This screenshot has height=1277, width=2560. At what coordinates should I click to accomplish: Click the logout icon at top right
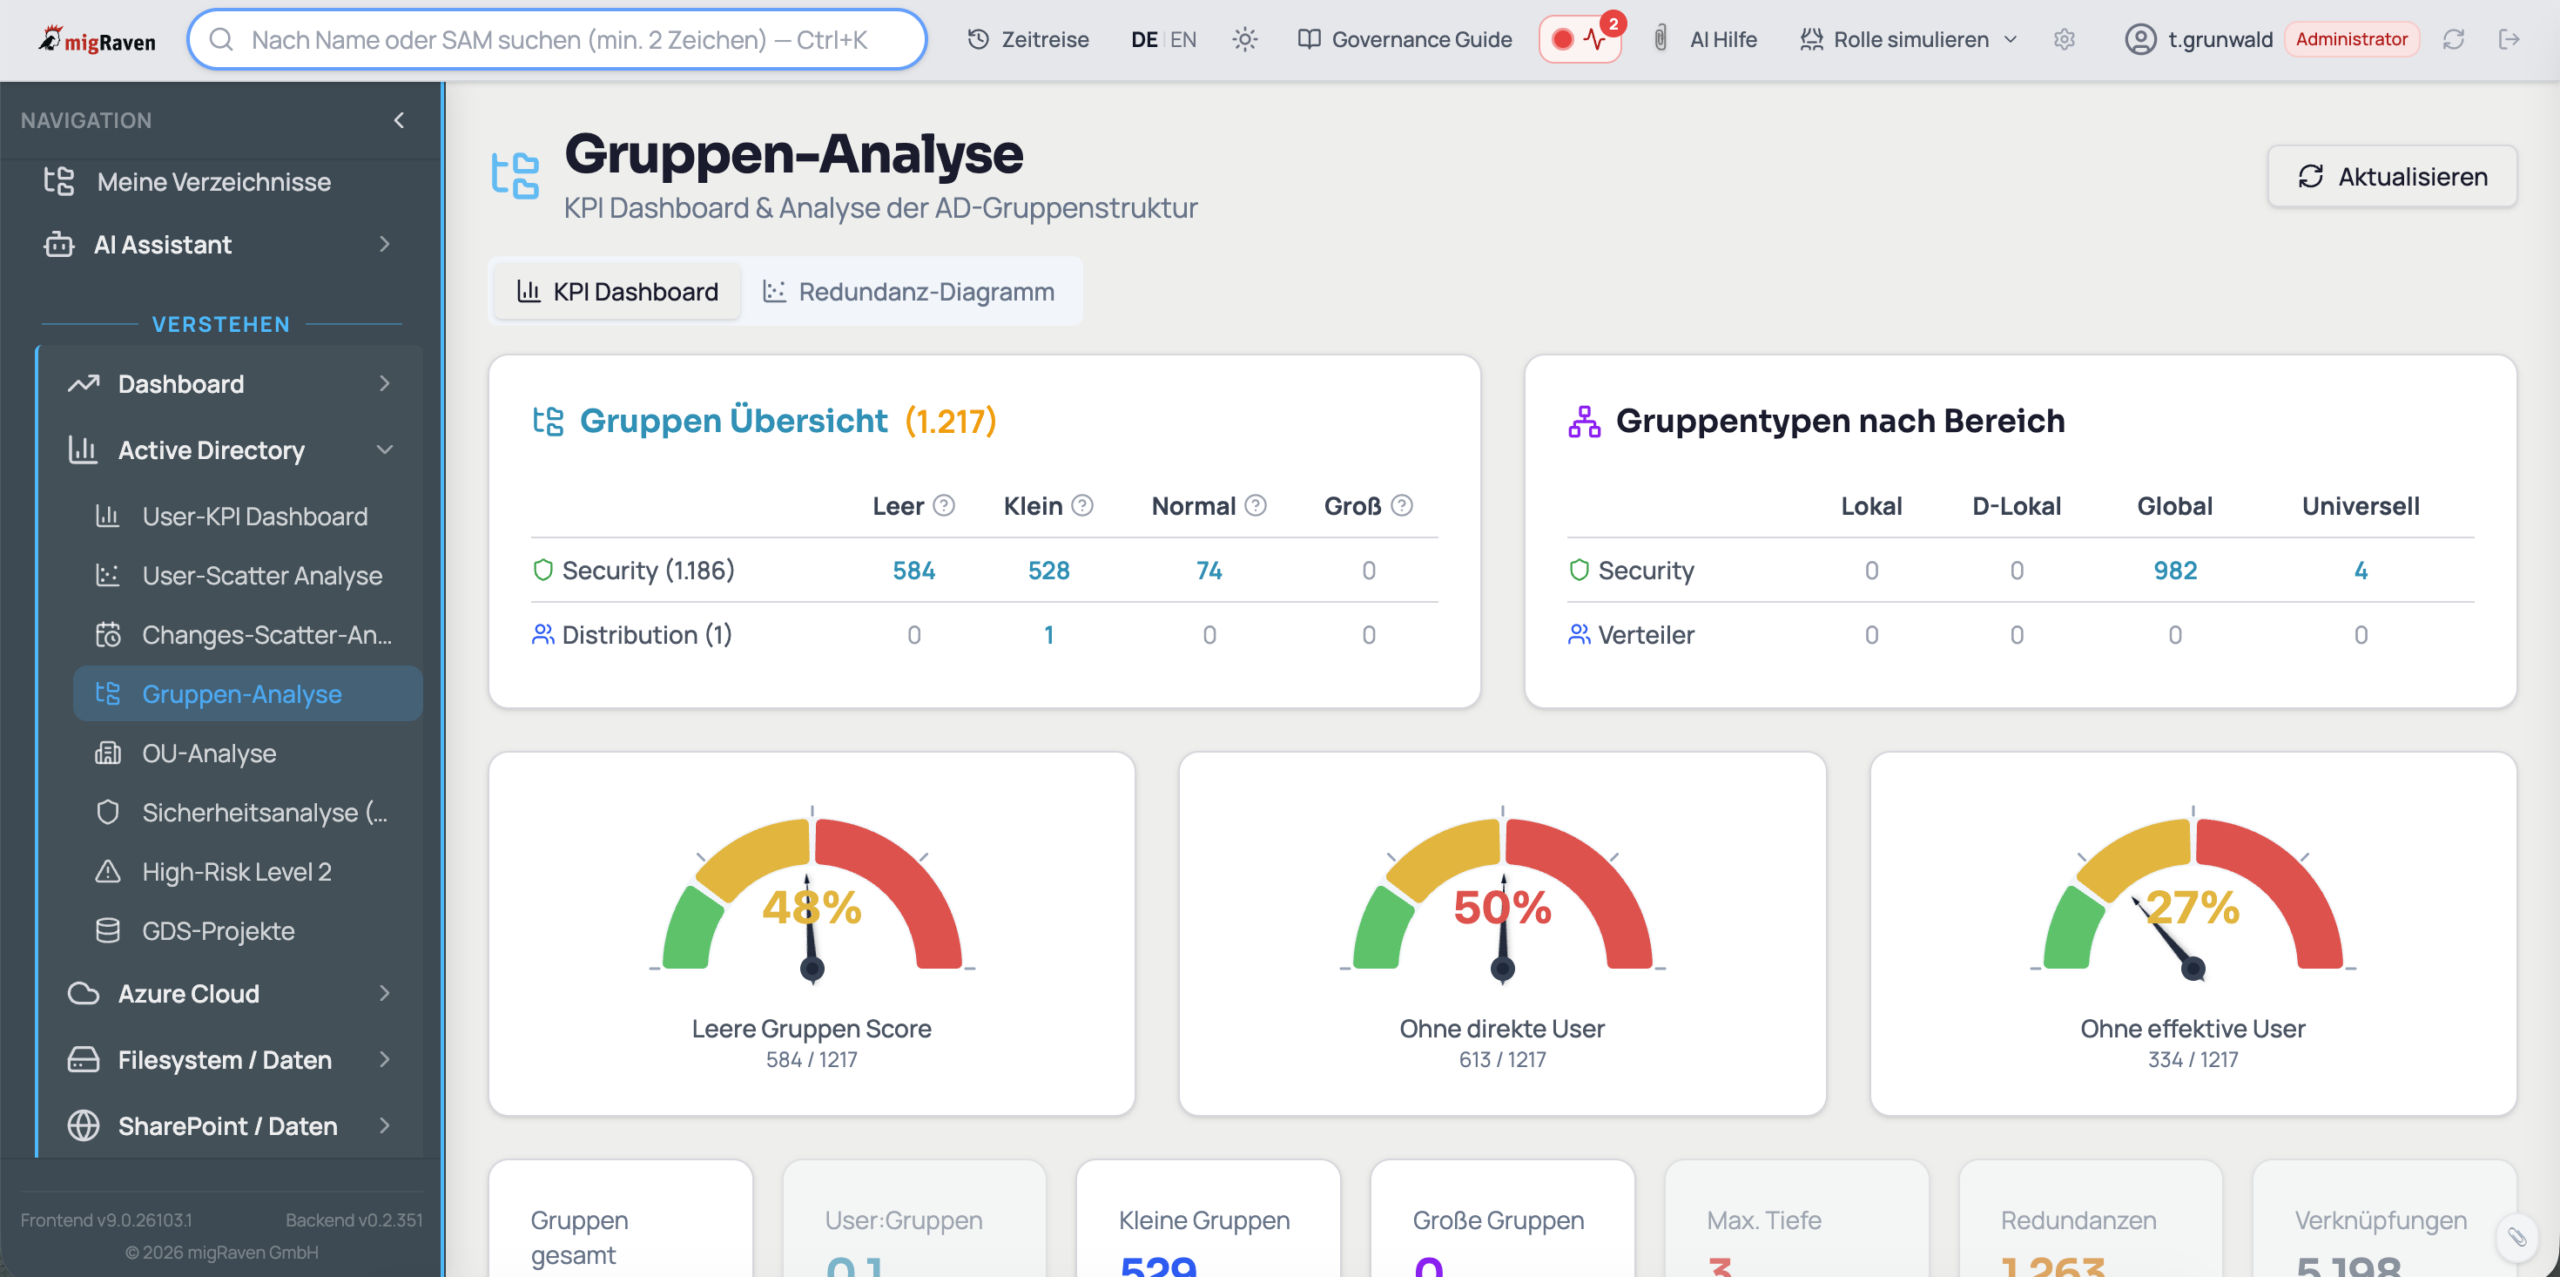click(x=2508, y=39)
